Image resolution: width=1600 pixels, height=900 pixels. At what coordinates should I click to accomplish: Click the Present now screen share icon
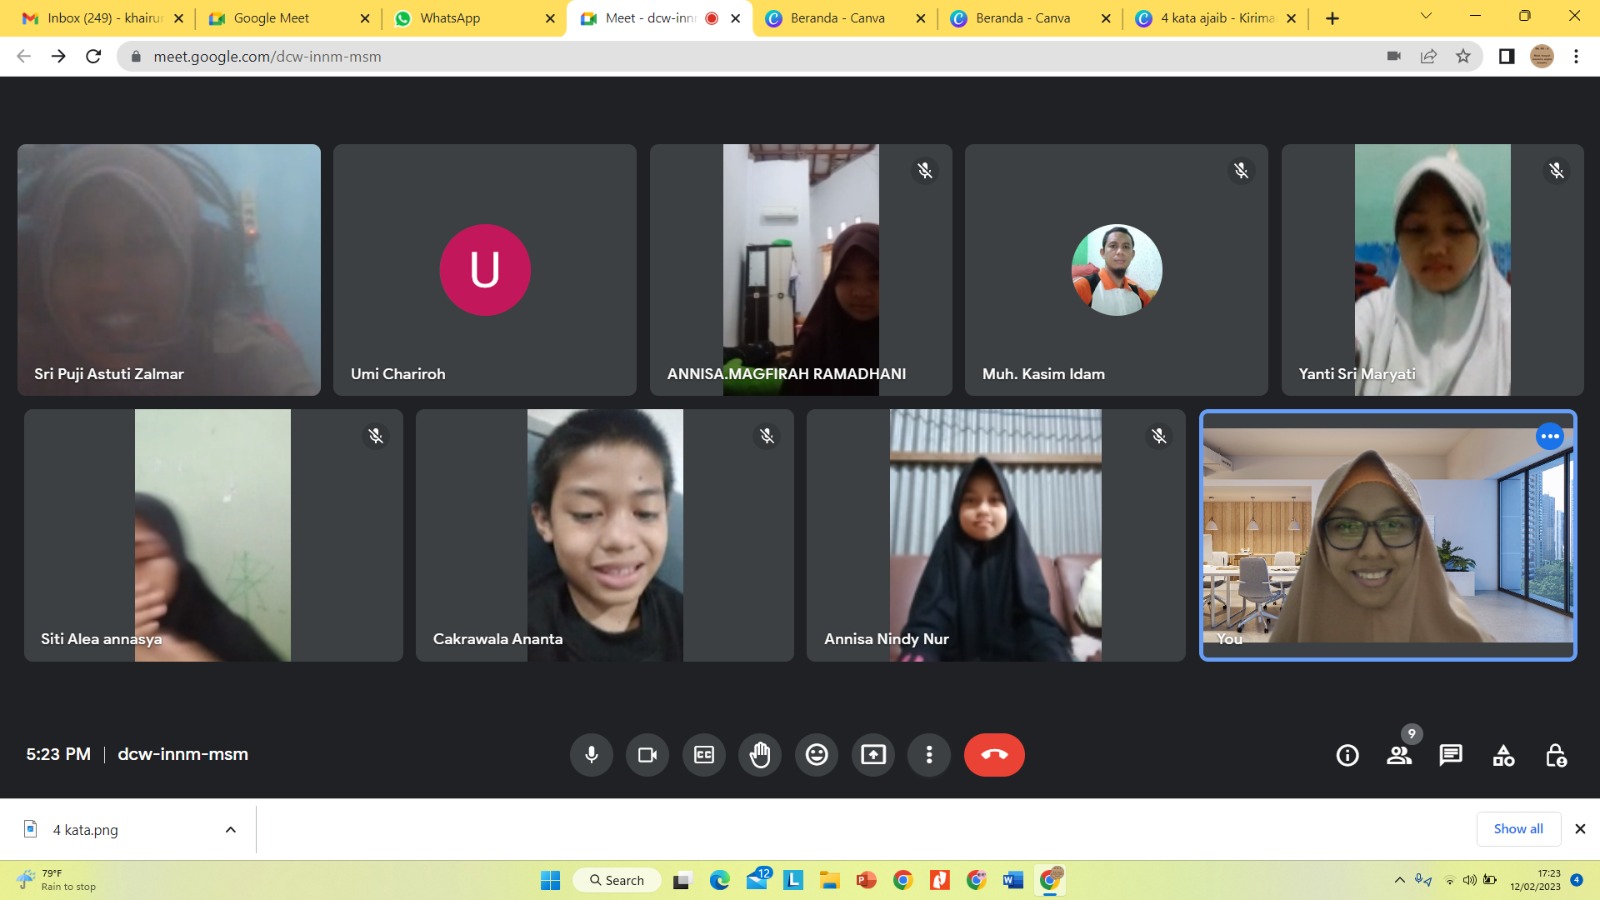[873, 755]
